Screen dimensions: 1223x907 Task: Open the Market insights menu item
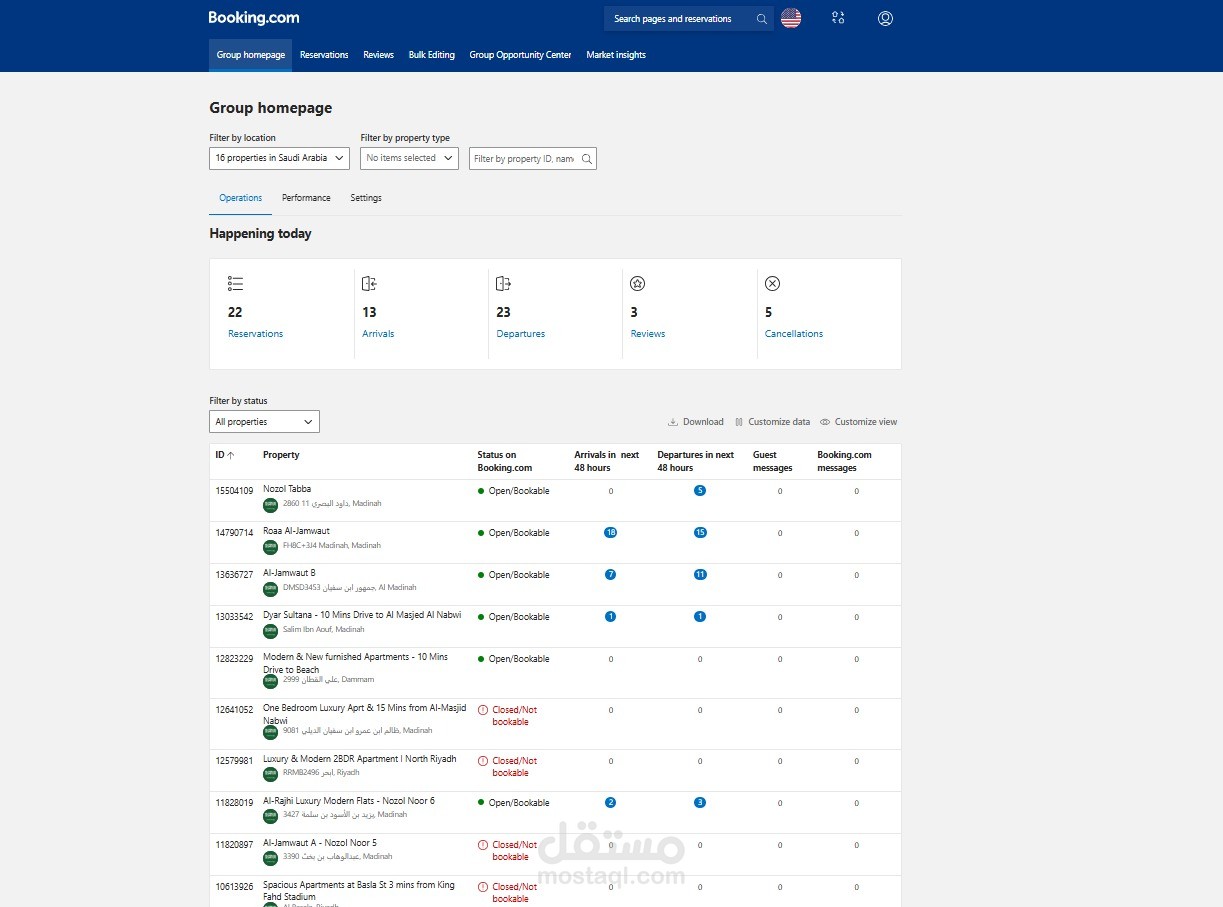pyautogui.click(x=616, y=55)
